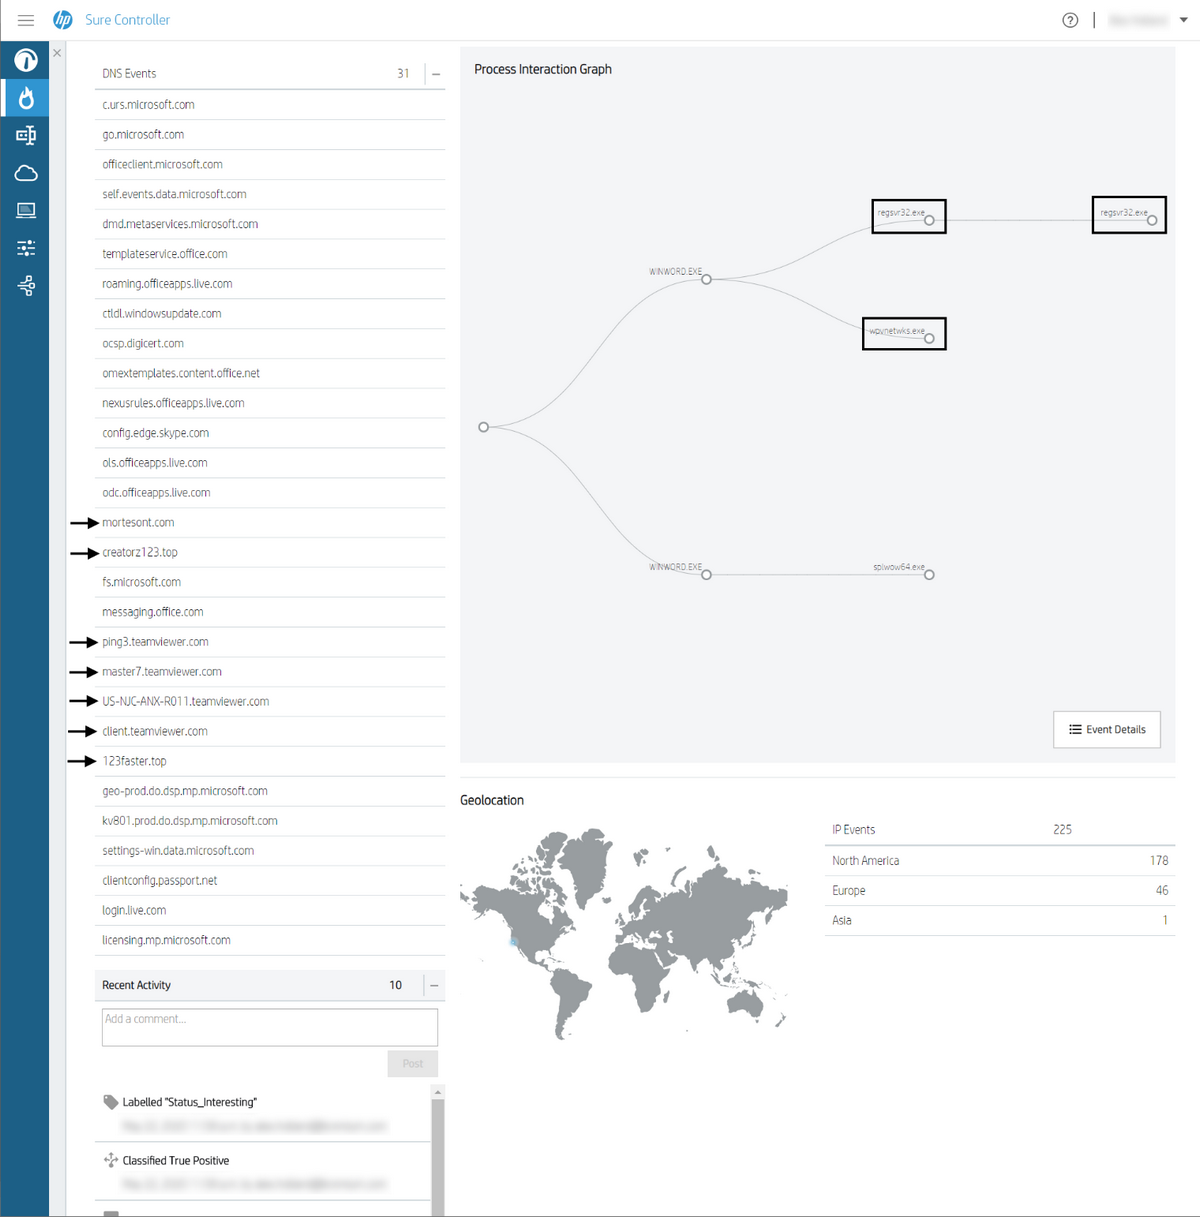The height and width of the screenshot is (1217, 1200).
Task: Select go.microsoft.com DNS entry
Action: pos(270,135)
